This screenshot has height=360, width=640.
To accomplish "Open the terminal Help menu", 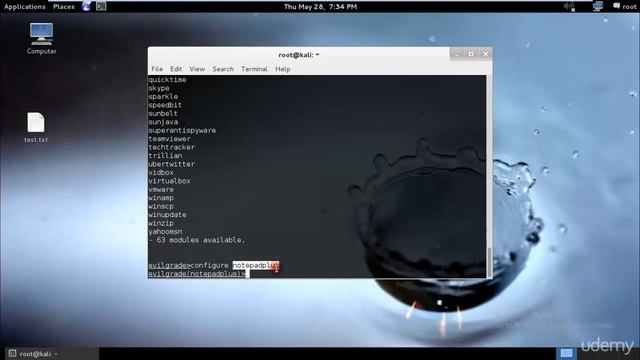I will point(282,69).
